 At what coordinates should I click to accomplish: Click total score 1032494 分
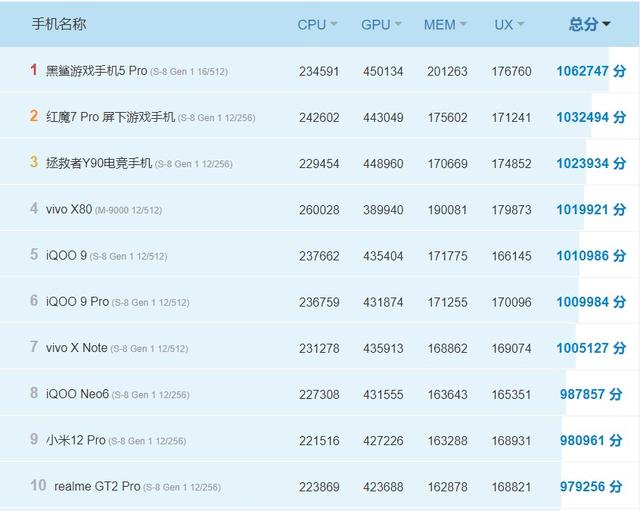(x=591, y=117)
